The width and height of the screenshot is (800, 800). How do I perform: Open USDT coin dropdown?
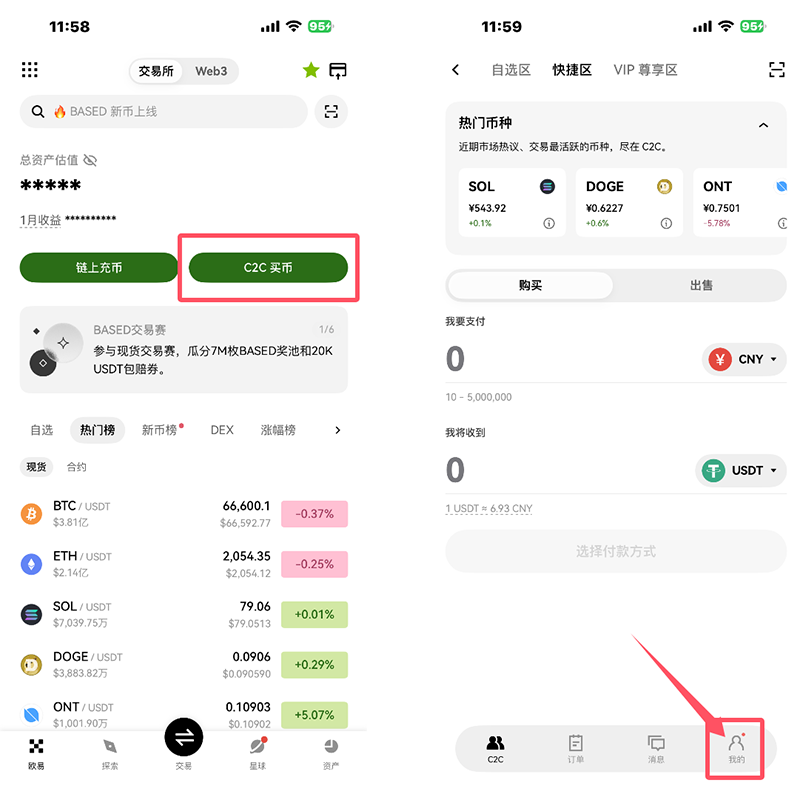(x=740, y=470)
